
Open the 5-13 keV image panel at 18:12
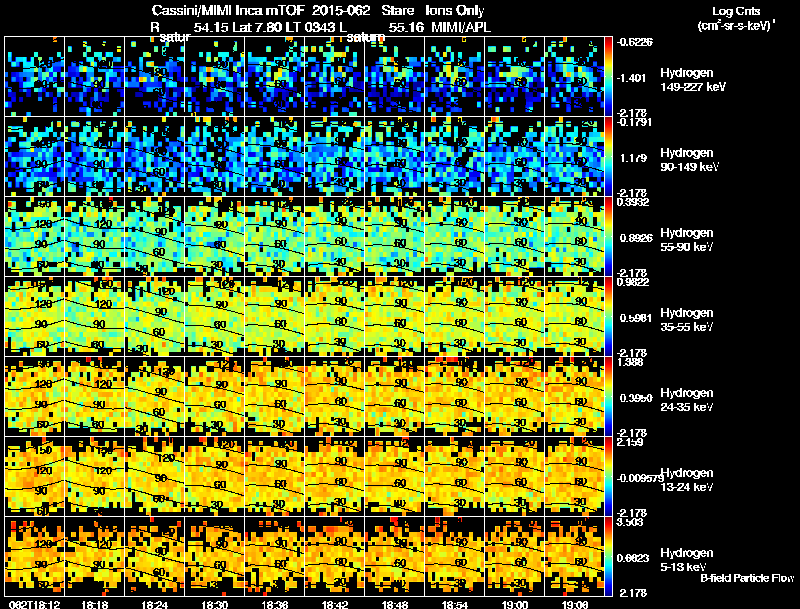pyautogui.click(x=35, y=556)
